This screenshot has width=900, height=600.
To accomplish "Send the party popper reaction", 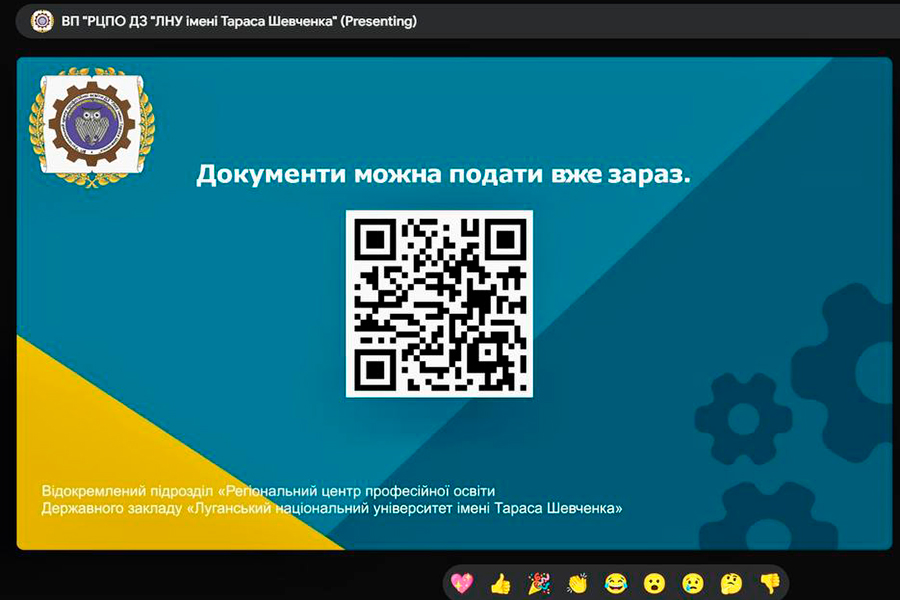I will click(539, 583).
